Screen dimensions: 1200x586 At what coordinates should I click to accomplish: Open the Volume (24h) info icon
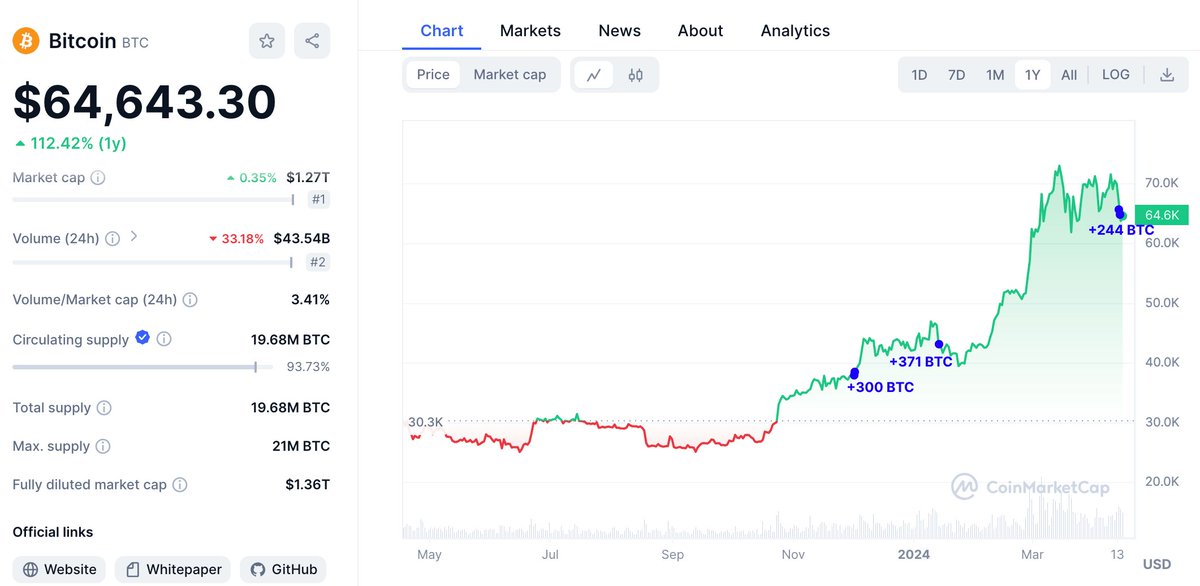click(112, 239)
